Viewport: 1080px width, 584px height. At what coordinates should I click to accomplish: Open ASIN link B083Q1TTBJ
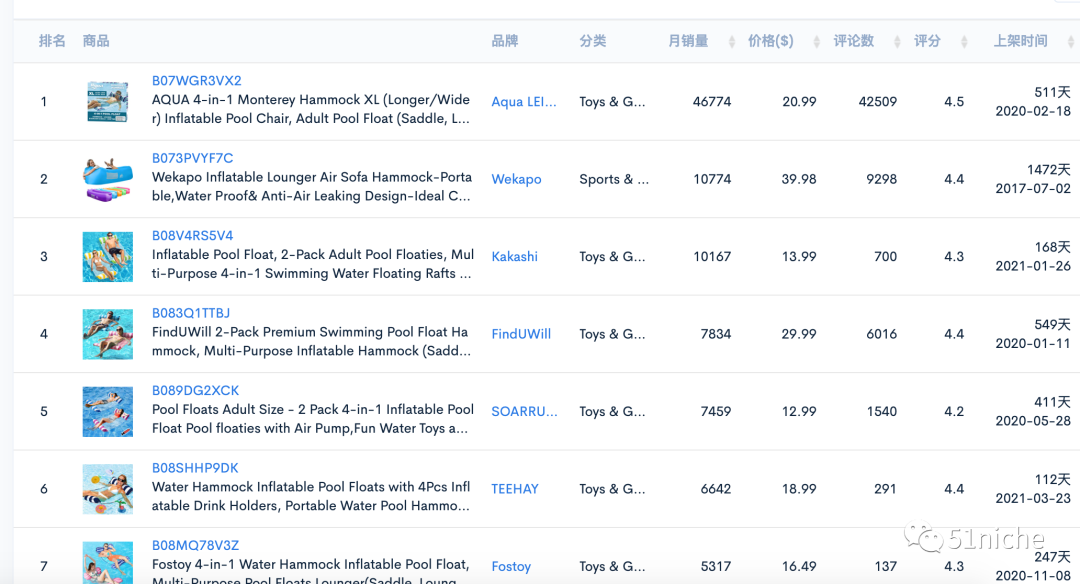(191, 313)
